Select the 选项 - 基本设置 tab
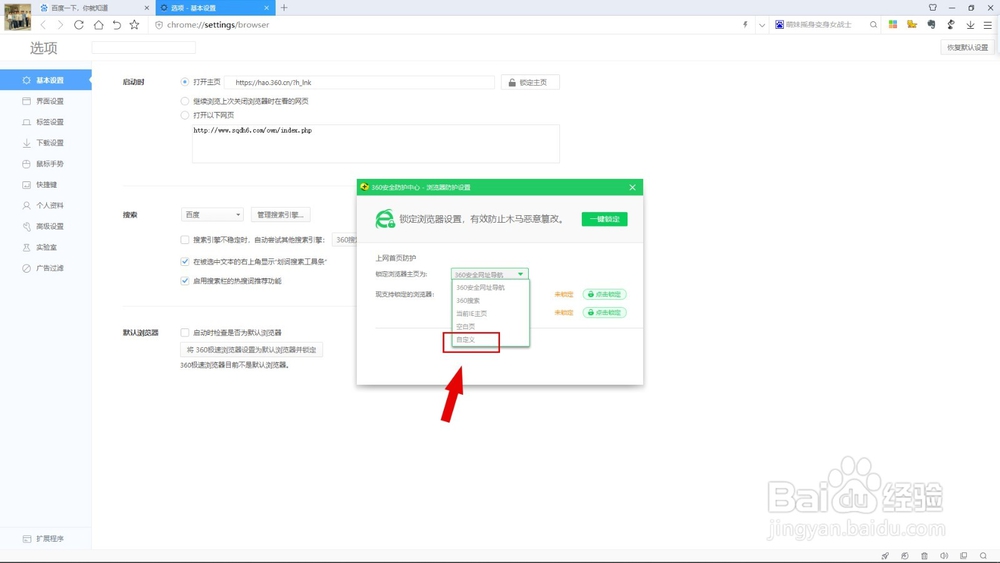This screenshot has width=1000, height=563. point(215,8)
